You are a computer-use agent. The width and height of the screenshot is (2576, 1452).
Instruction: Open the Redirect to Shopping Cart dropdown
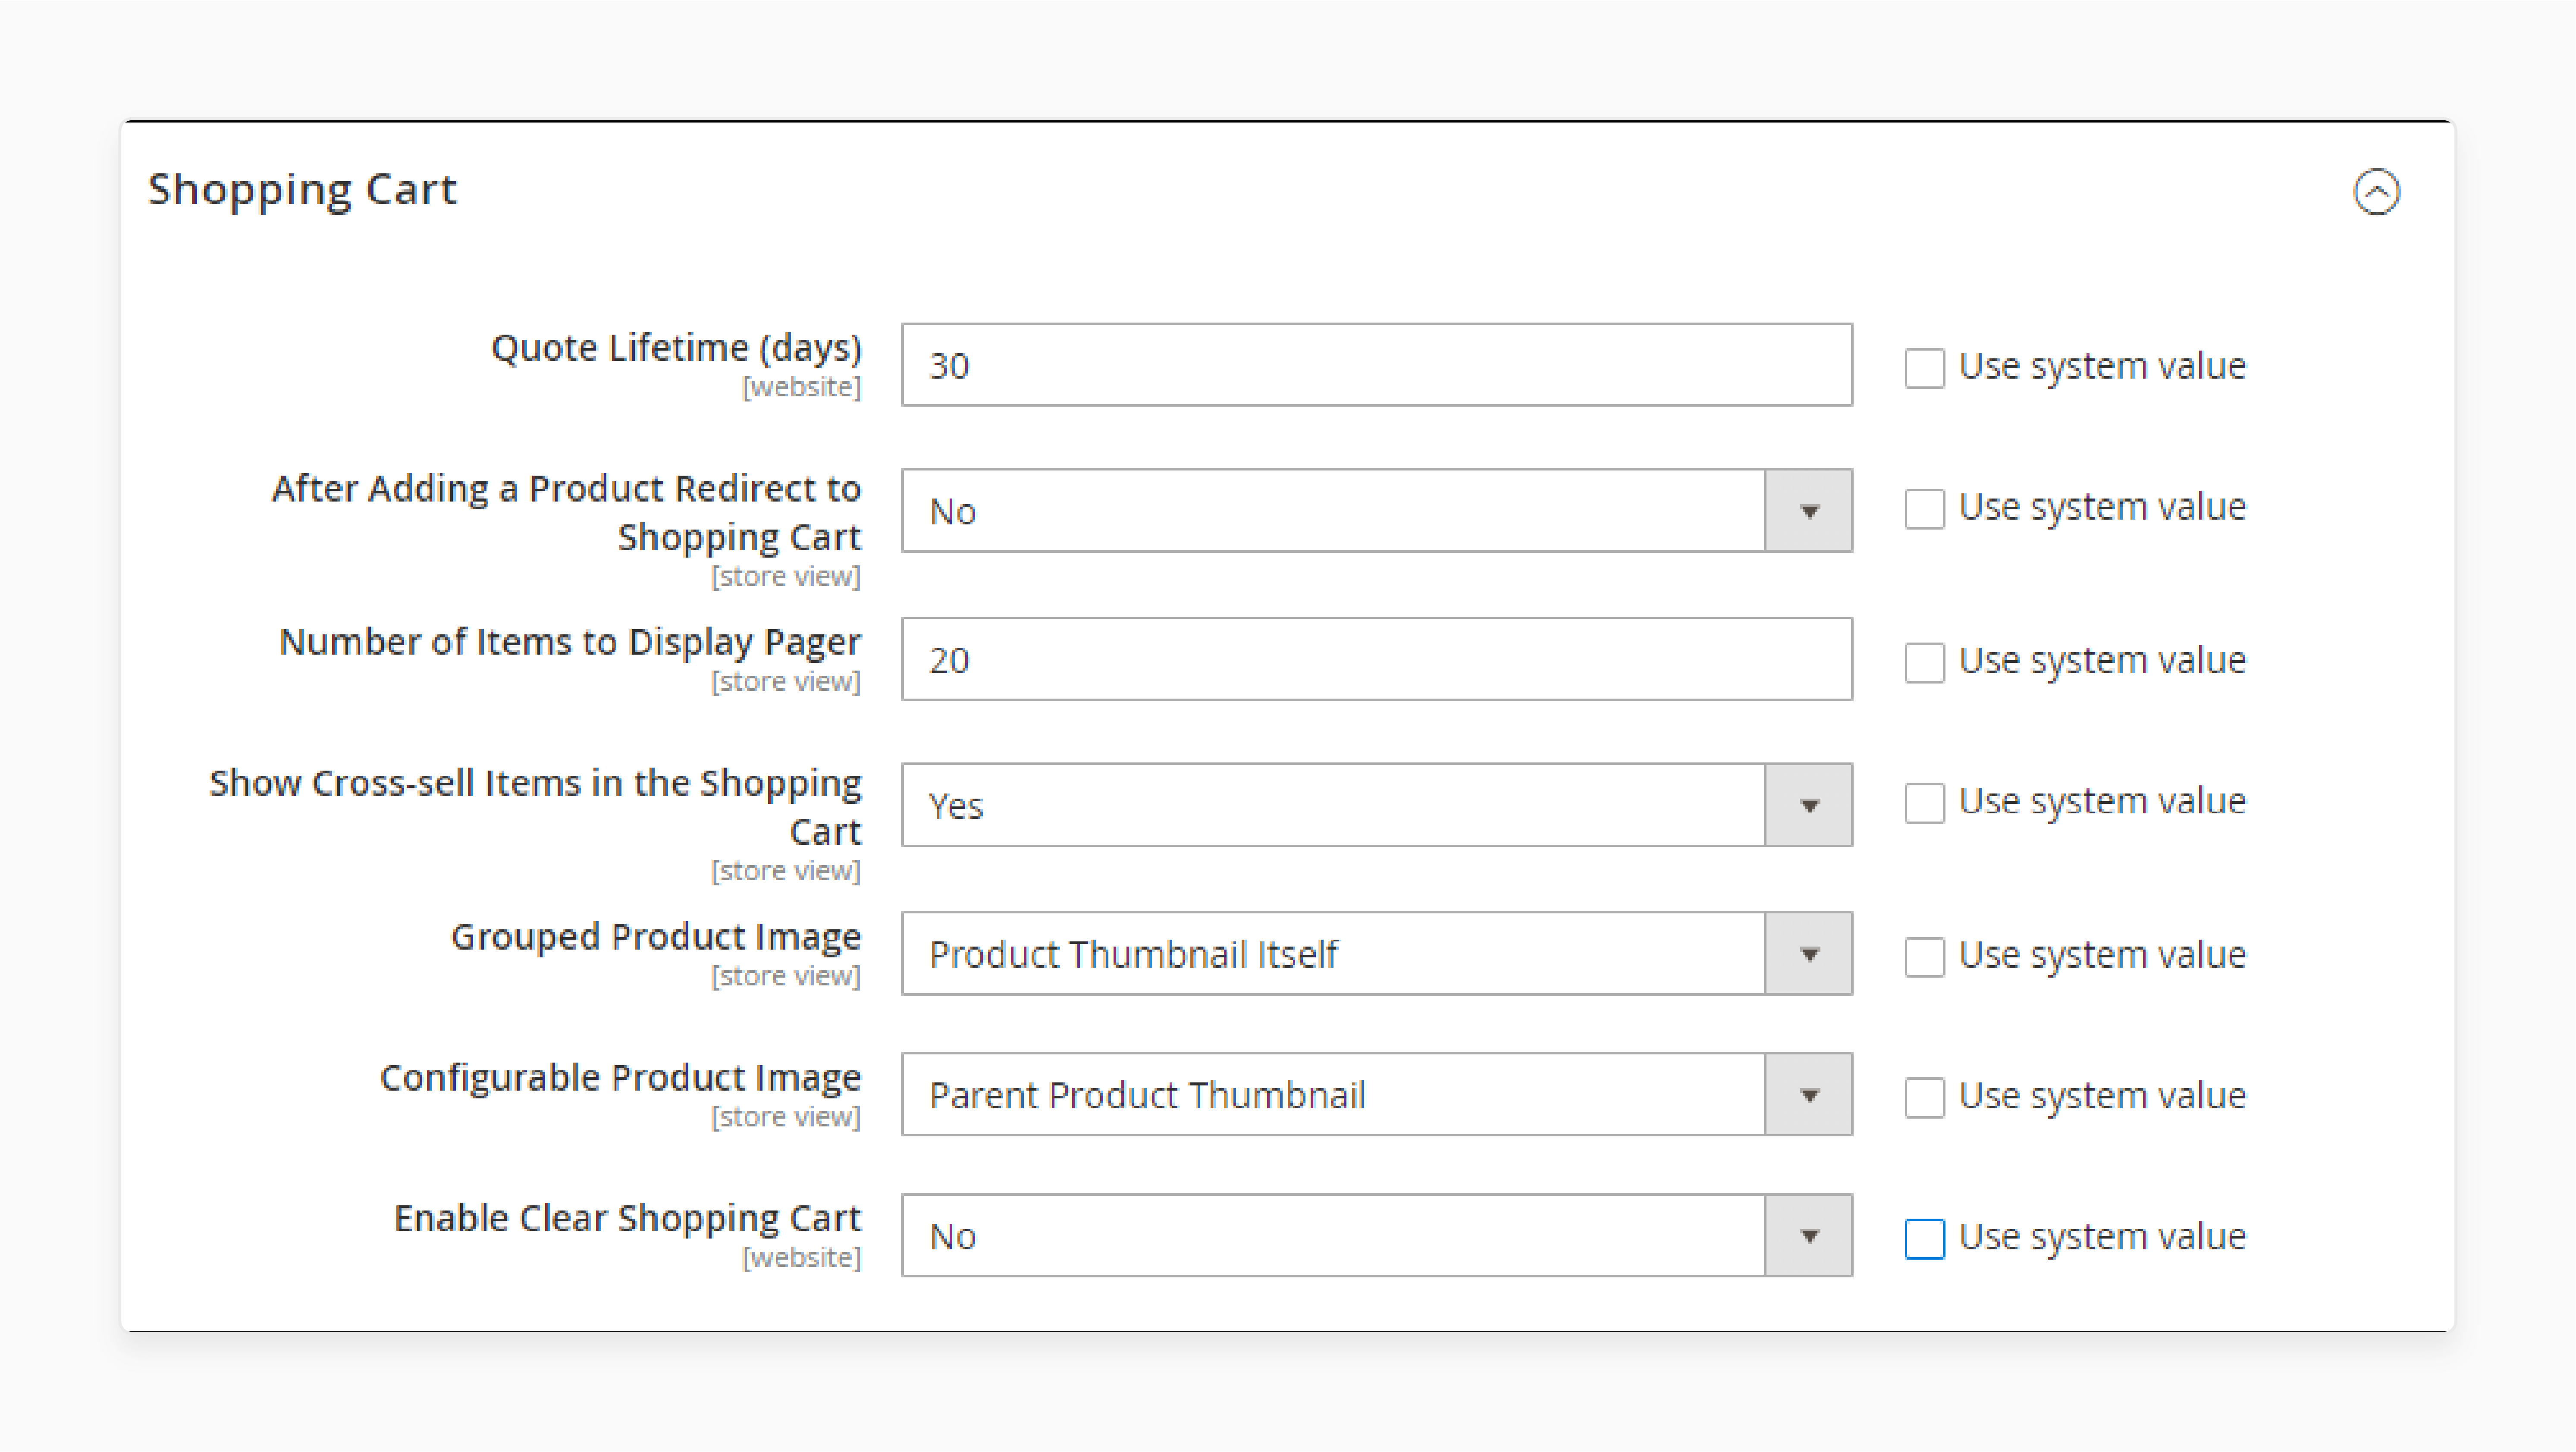coord(1376,511)
